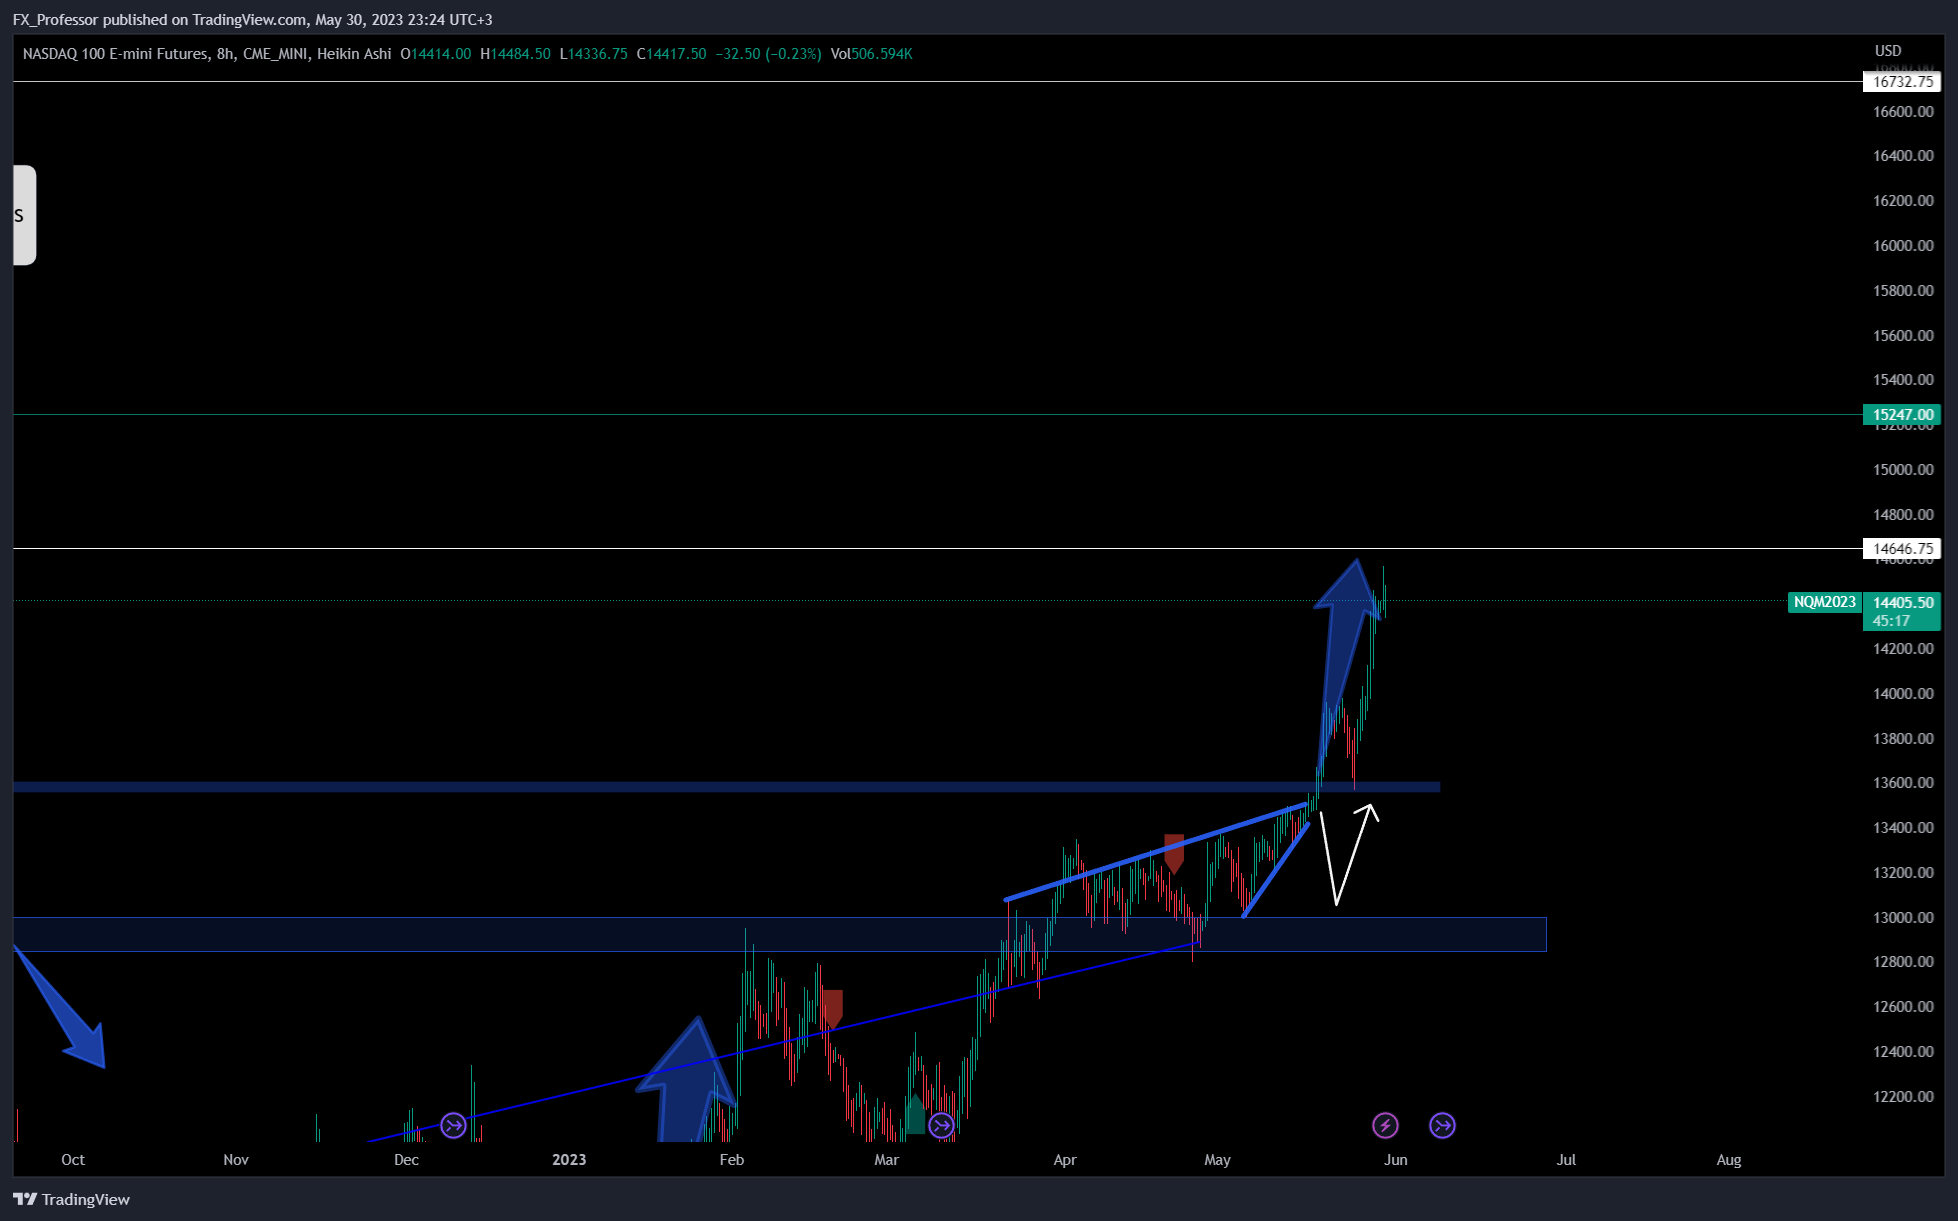Click the Jun label on time axis
Image resolution: width=1958 pixels, height=1221 pixels.
[x=1396, y=1159]
